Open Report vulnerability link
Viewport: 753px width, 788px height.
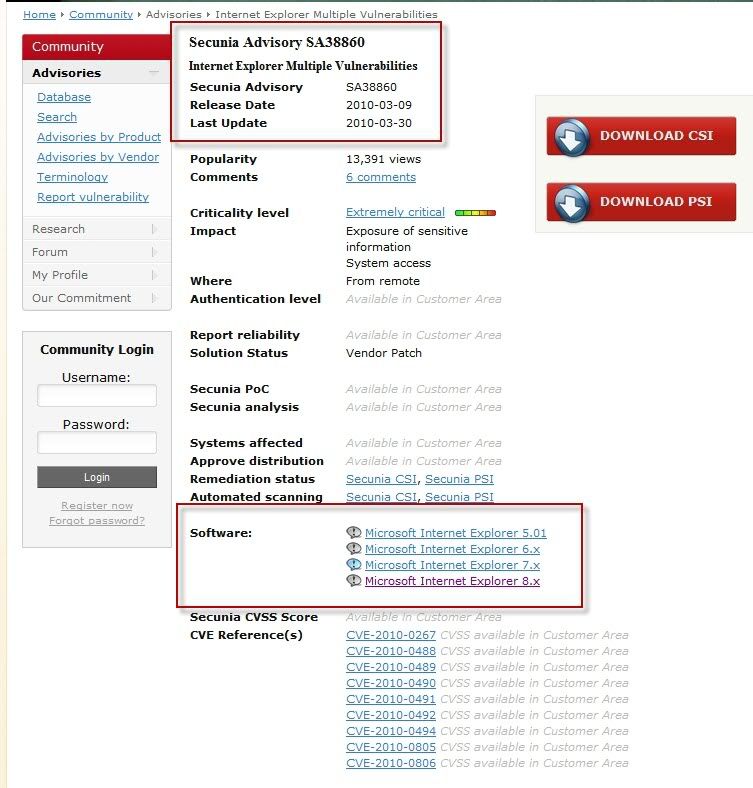(x=93, y=197)
